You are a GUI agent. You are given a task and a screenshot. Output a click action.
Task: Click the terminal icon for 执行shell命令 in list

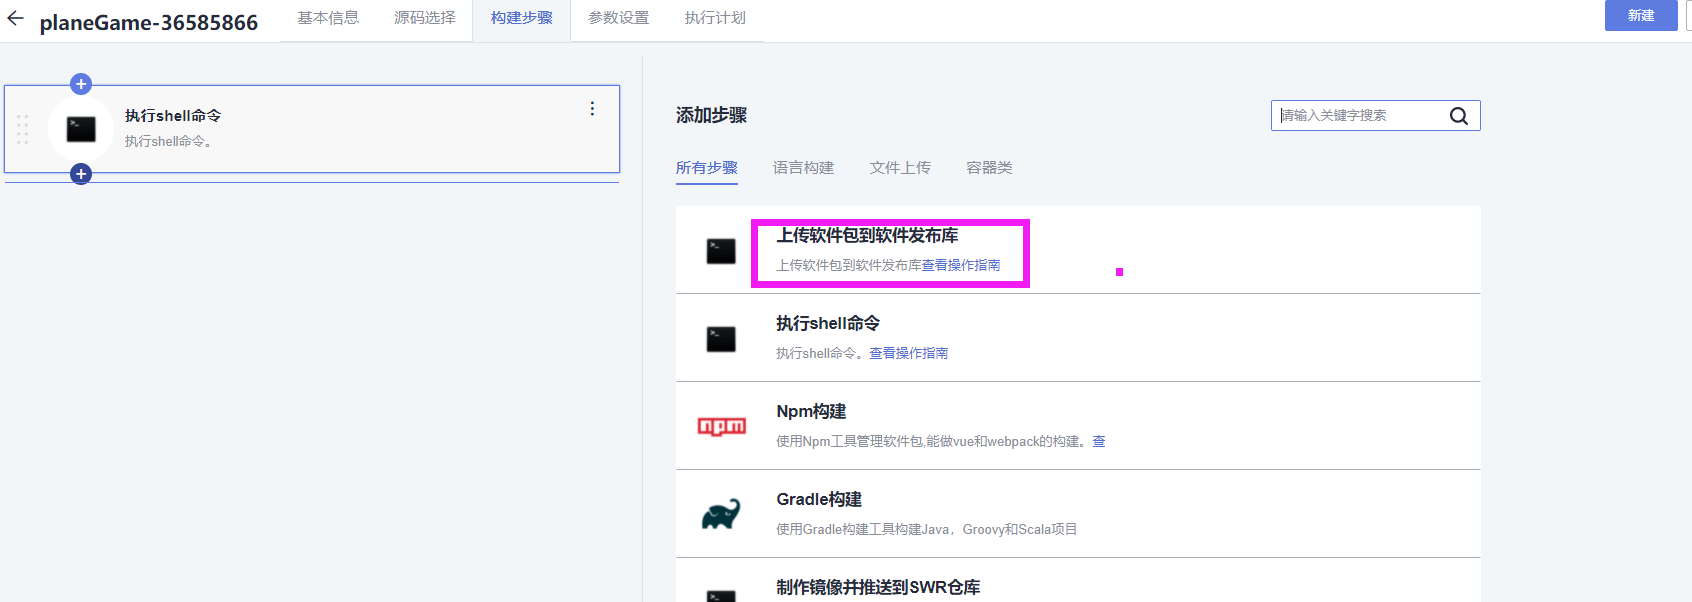(721, 339)
